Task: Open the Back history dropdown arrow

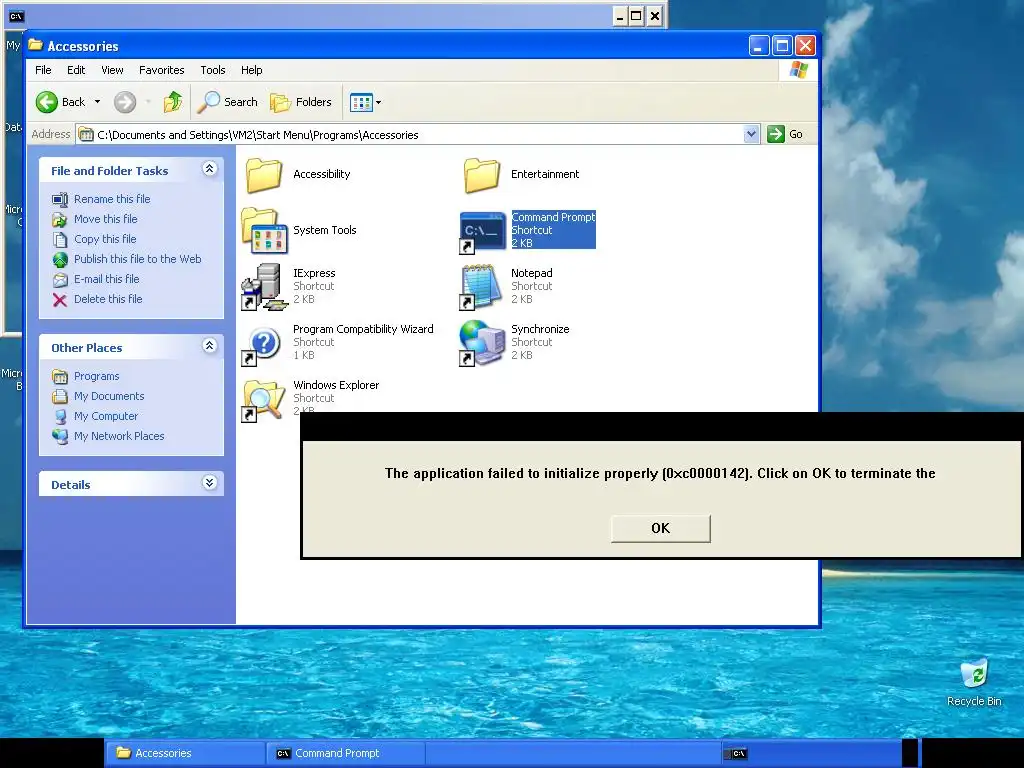Action: pos(97,102)
